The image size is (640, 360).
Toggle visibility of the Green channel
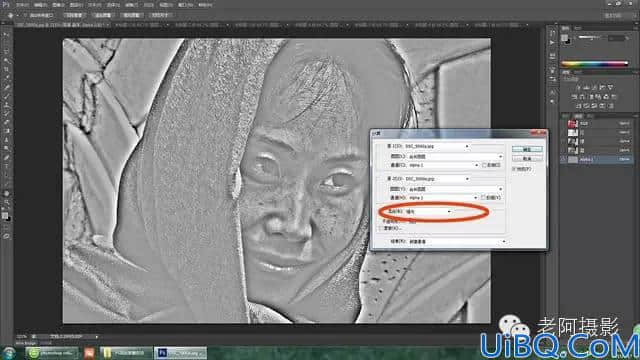pyautogui.click(x=564, y=142)
